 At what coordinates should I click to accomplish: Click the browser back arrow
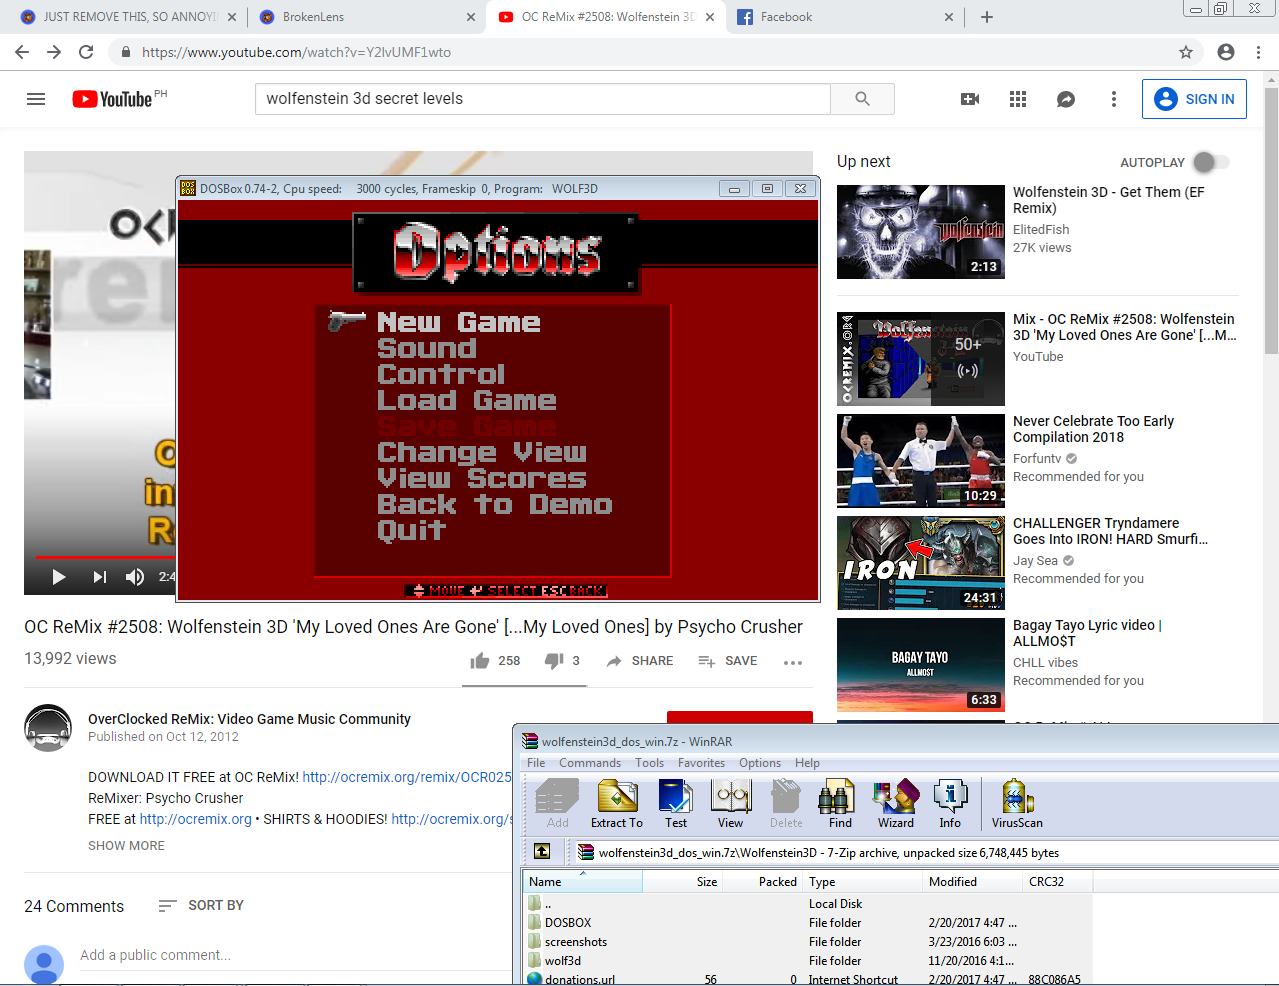(x=22, y=52)
